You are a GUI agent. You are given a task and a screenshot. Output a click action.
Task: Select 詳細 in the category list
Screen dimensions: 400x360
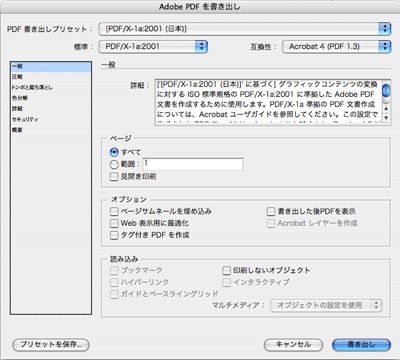click(51, 109)
